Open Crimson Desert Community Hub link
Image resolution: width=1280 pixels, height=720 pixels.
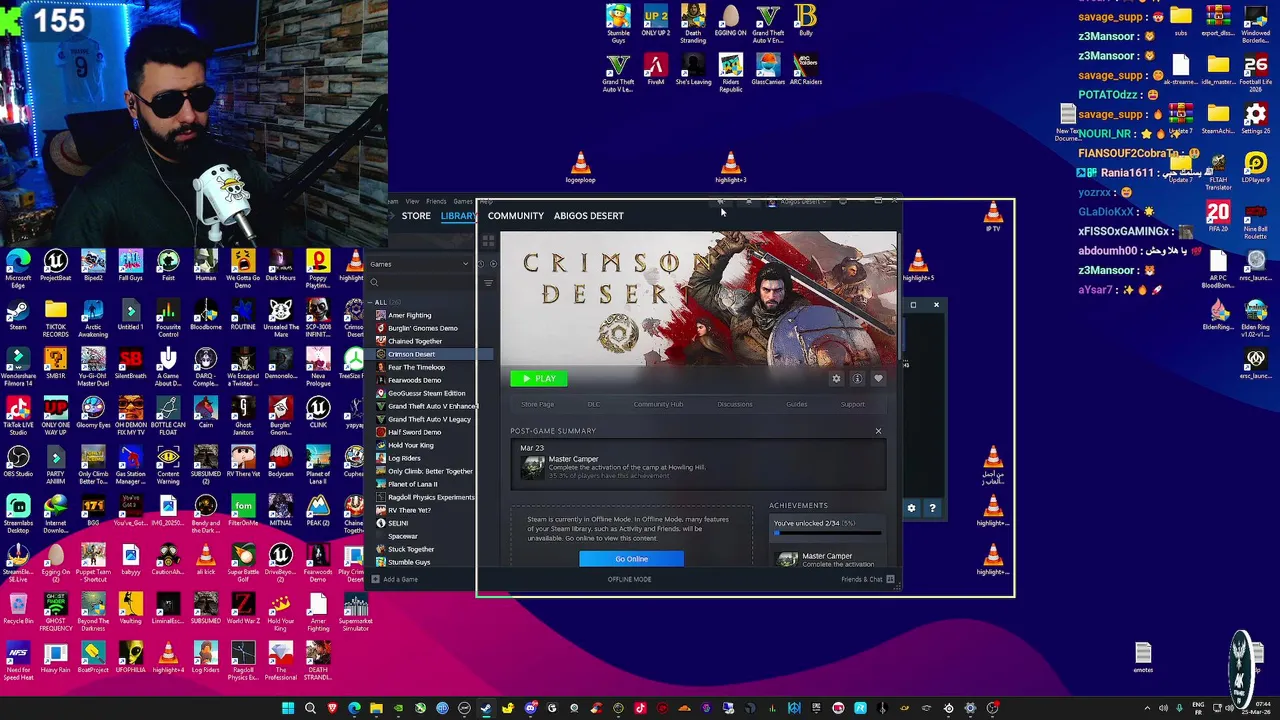658,404
